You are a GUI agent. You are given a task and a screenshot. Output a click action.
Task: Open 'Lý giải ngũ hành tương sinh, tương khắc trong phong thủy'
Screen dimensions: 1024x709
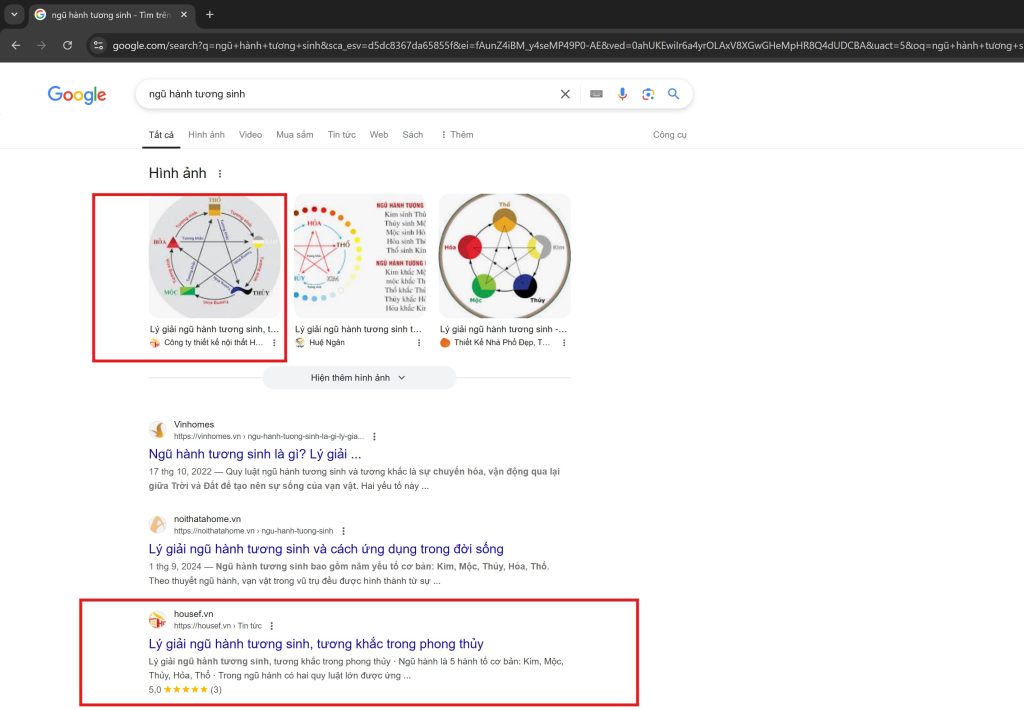pos(316,644)
